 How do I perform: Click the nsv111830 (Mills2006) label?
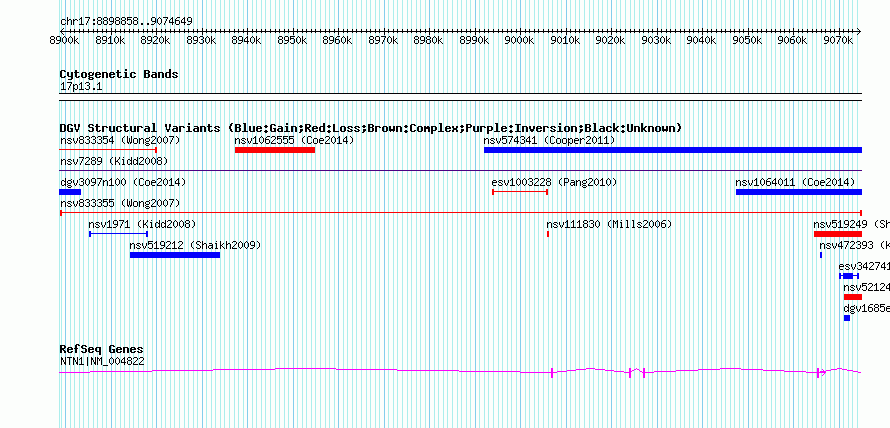click(x=609, y=224)
